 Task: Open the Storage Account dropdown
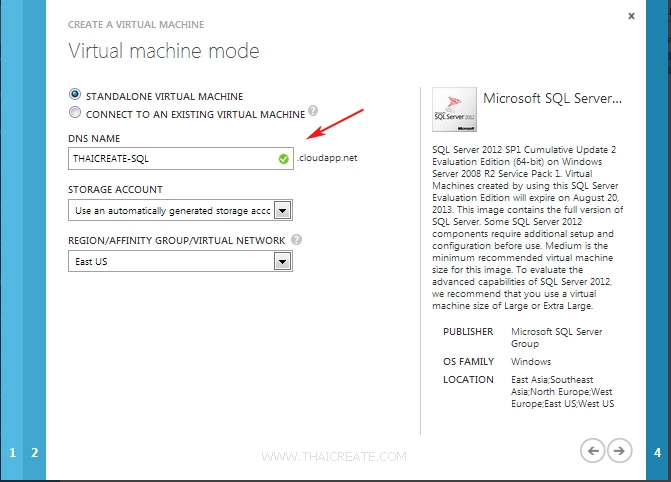coord(180,210)
